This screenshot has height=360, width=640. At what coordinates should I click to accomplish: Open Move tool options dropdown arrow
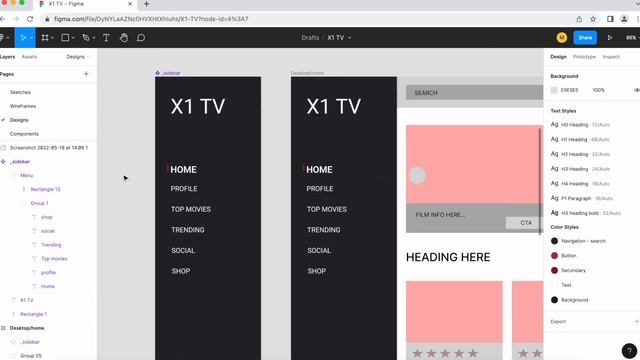tap(31, 38)
